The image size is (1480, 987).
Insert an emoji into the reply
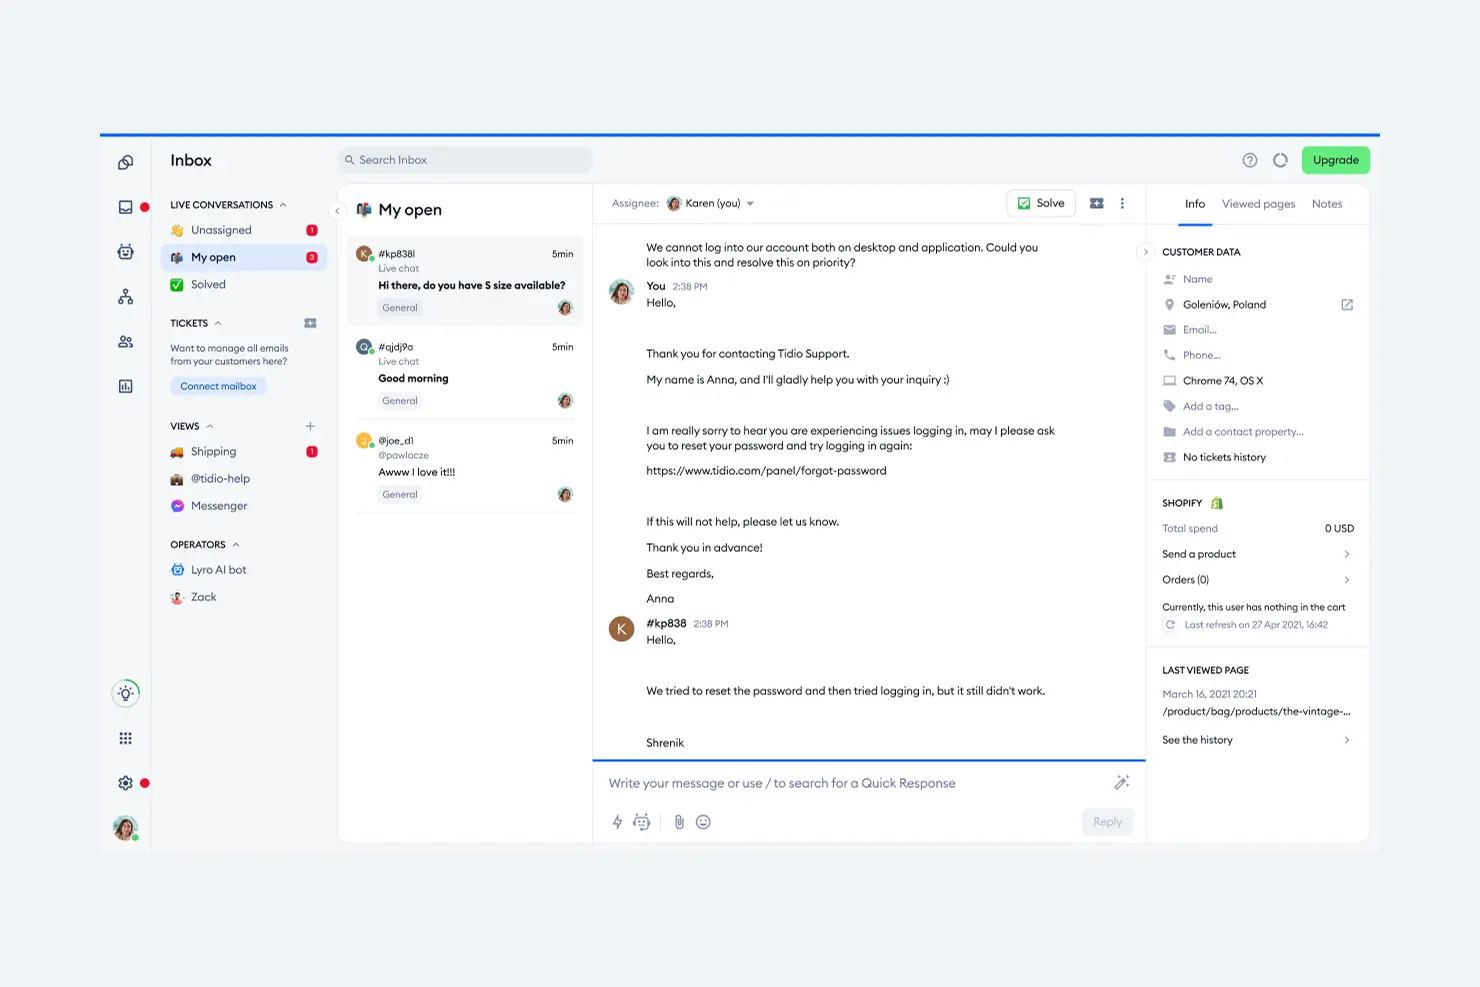703,821
